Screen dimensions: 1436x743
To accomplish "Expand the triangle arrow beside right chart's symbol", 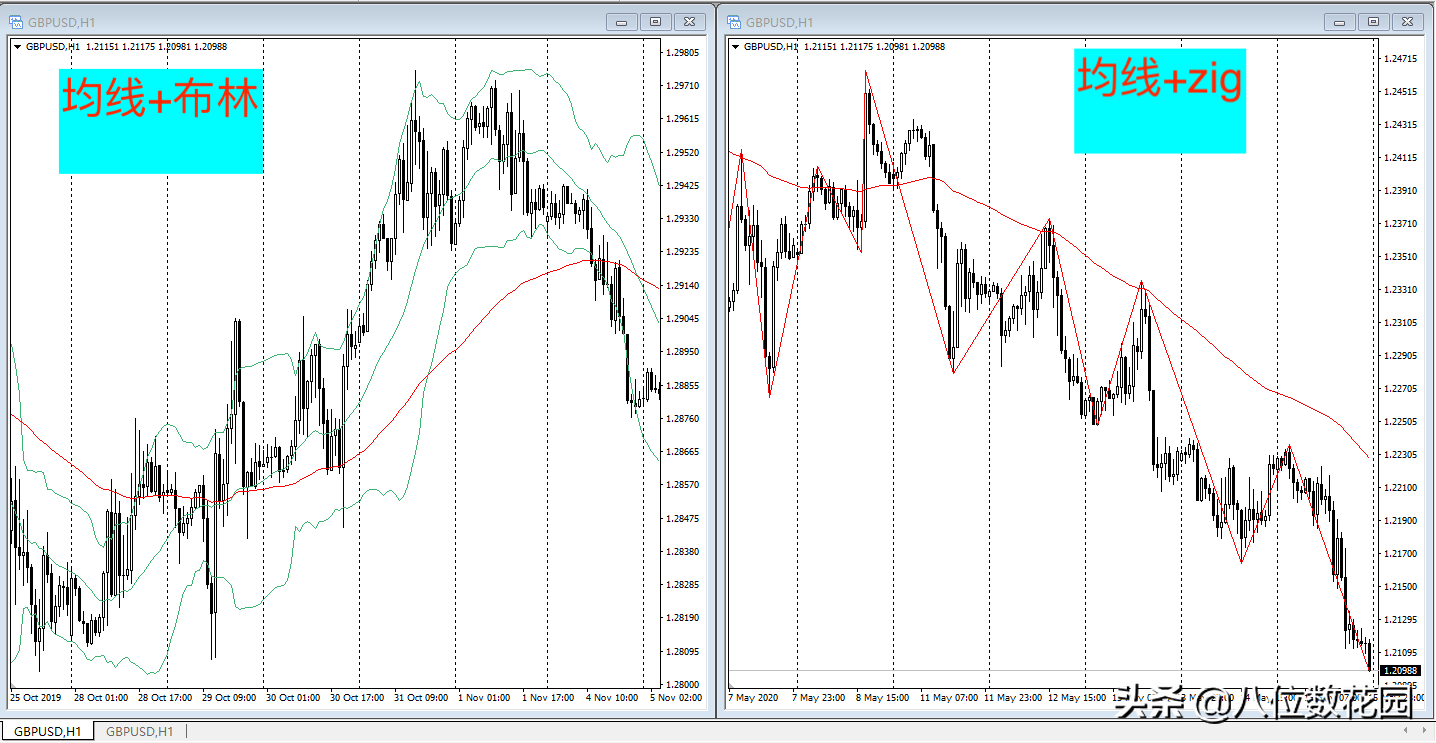I will (x=736, y=47).
